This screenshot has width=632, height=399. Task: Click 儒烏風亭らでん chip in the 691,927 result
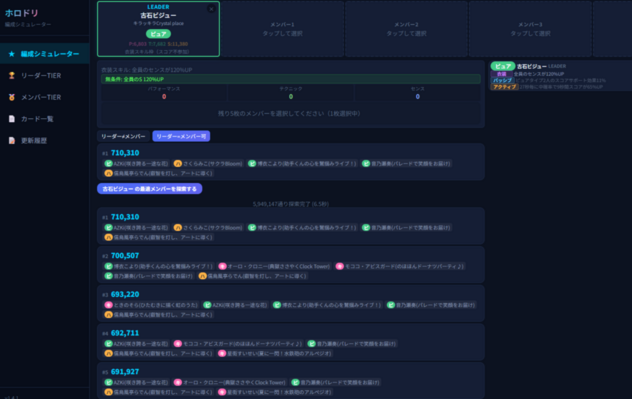[159, 392]
